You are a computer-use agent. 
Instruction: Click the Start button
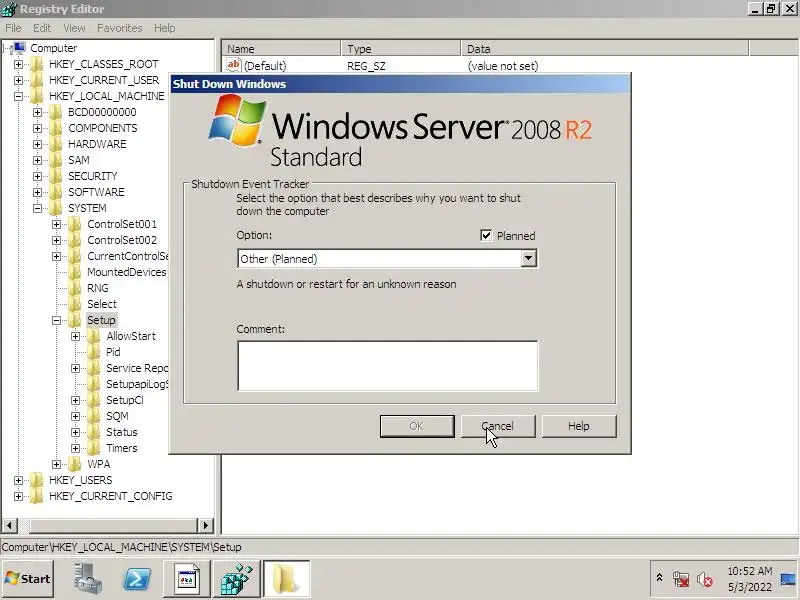tap(28, 579)
